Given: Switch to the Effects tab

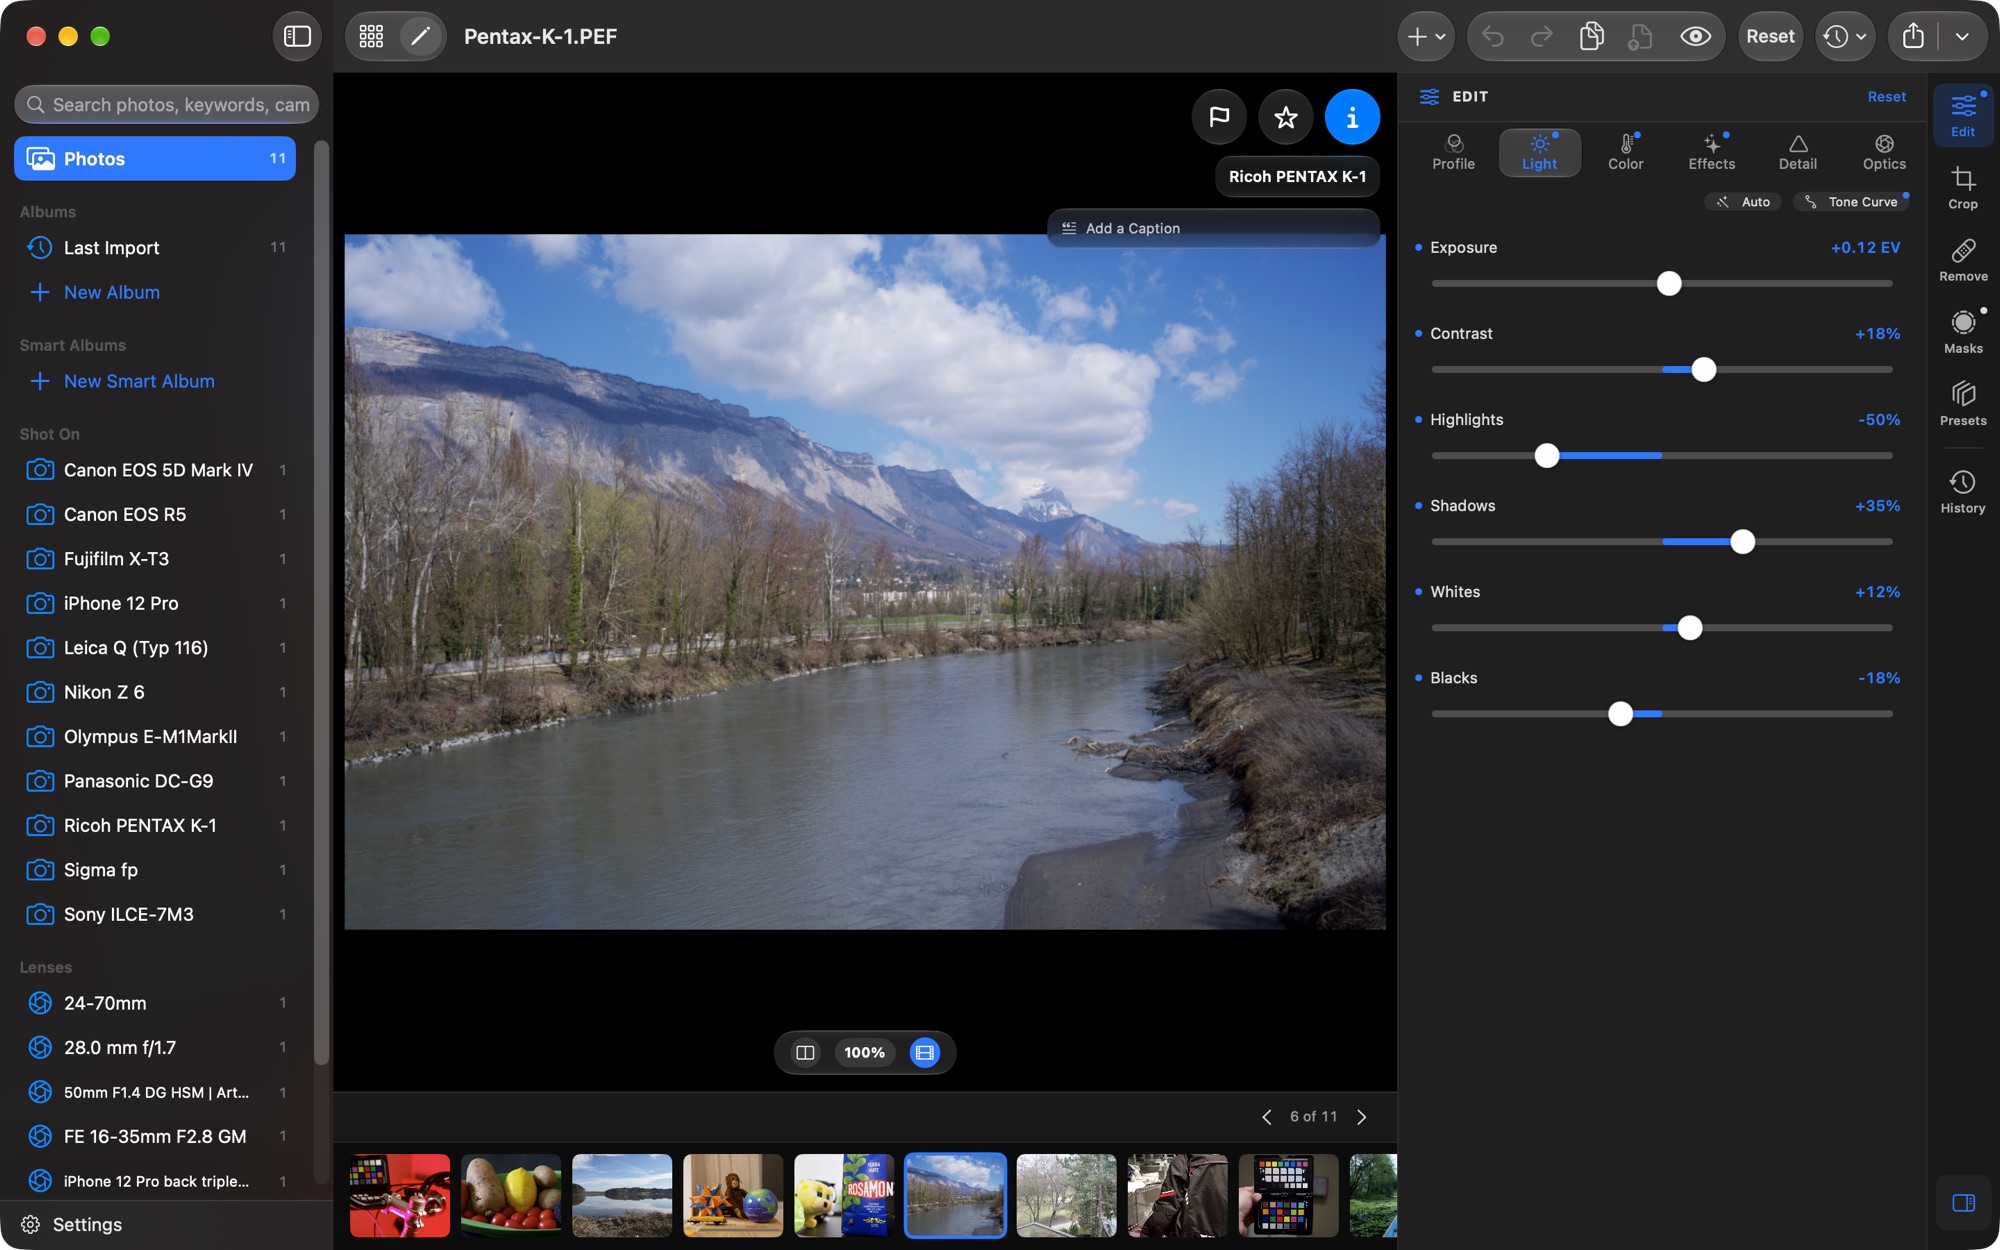Looking at the screenshot, I should 1712,152.
